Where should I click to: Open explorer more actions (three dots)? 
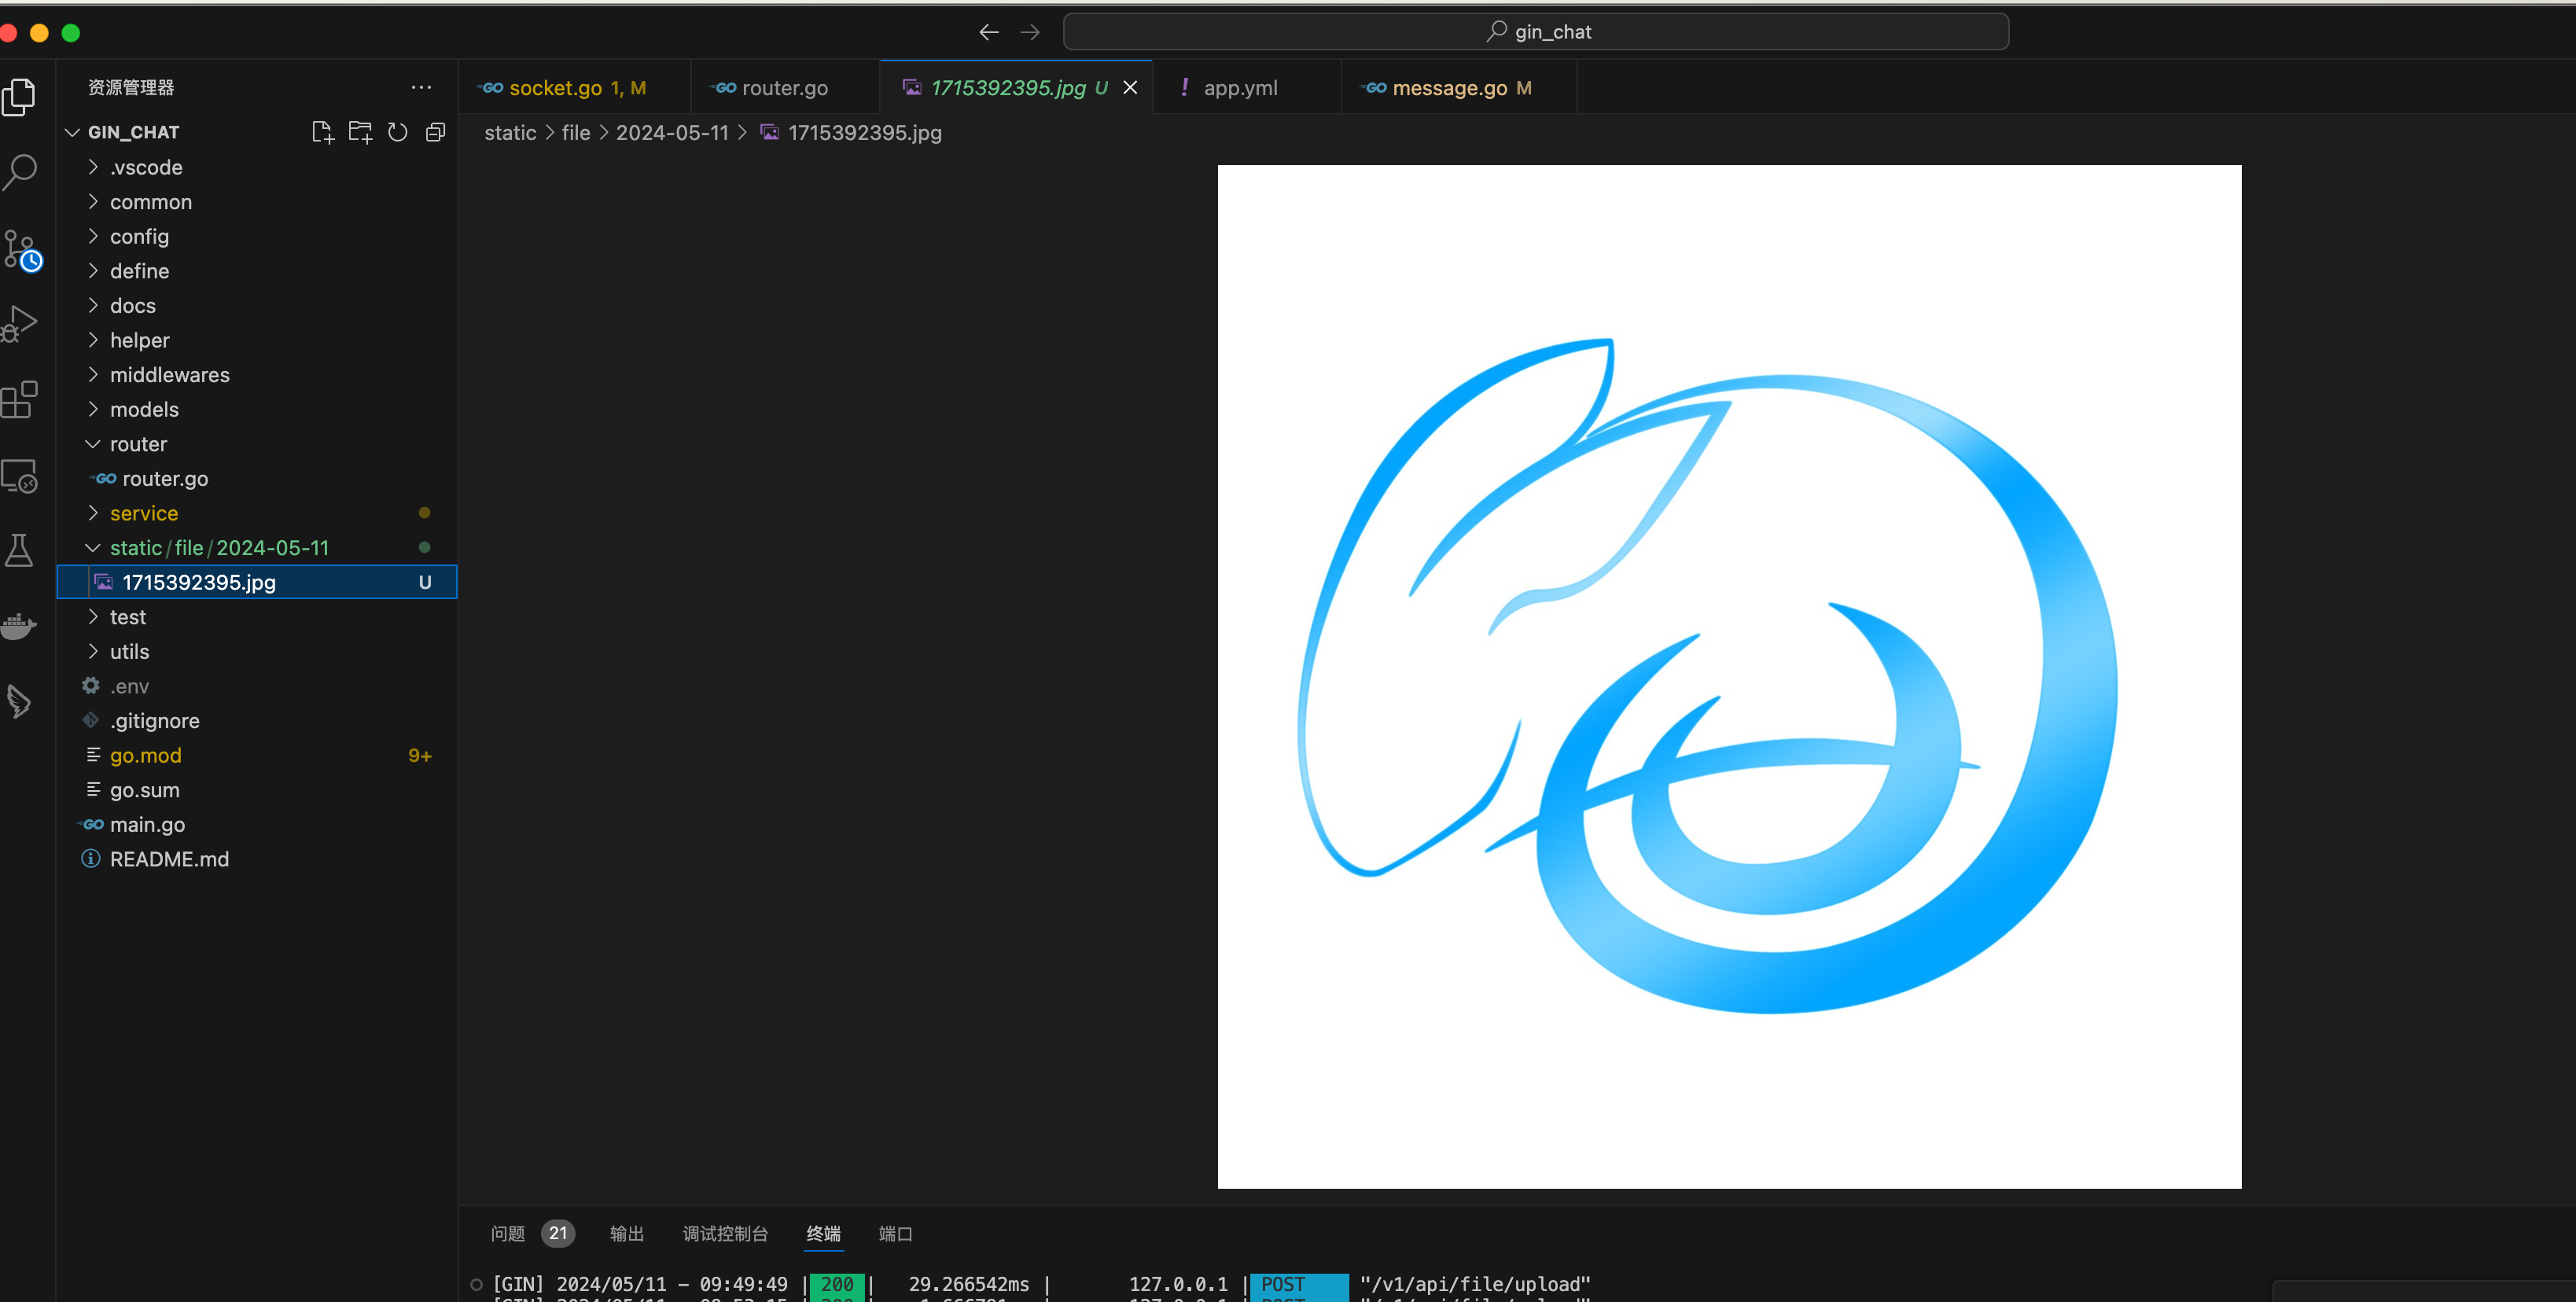point(422,87)
